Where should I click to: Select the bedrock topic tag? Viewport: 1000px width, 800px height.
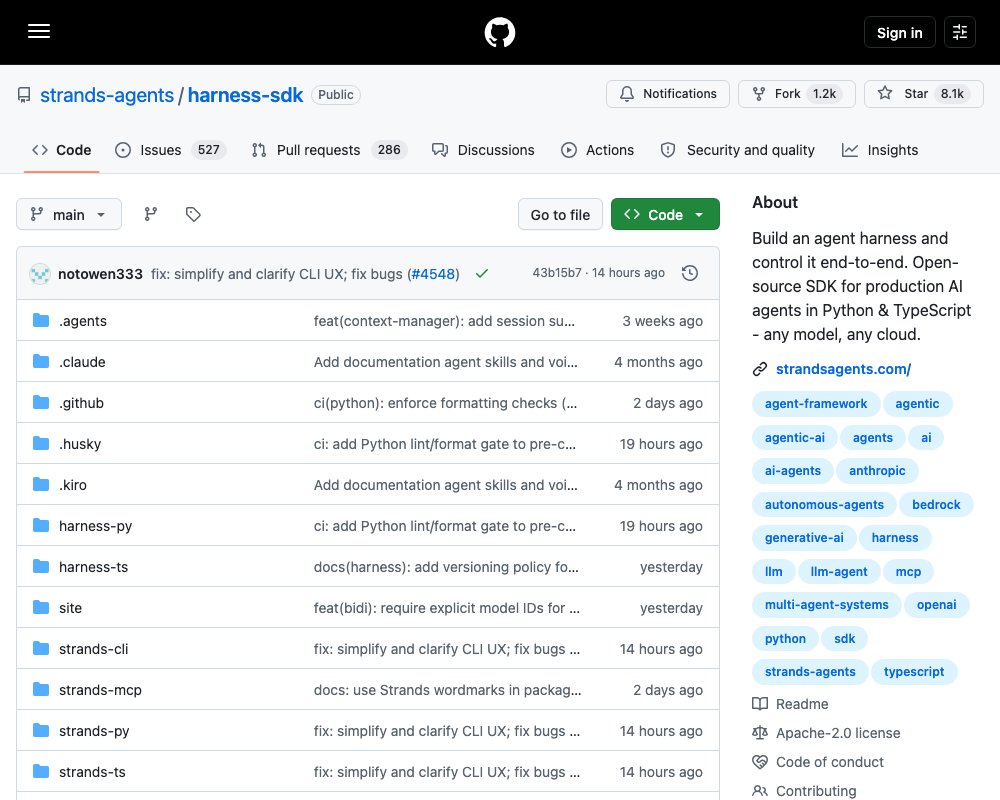(x=936, y=505)
